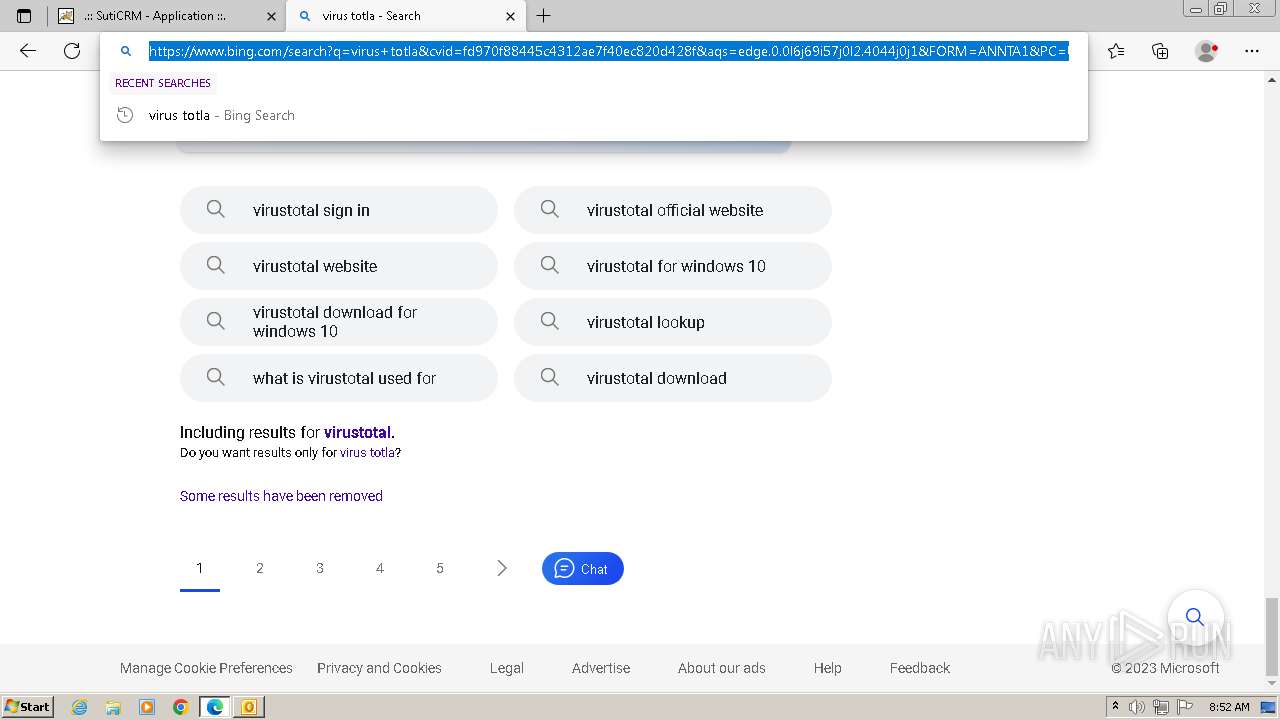Close the SutiCRM Application tab

272,16
